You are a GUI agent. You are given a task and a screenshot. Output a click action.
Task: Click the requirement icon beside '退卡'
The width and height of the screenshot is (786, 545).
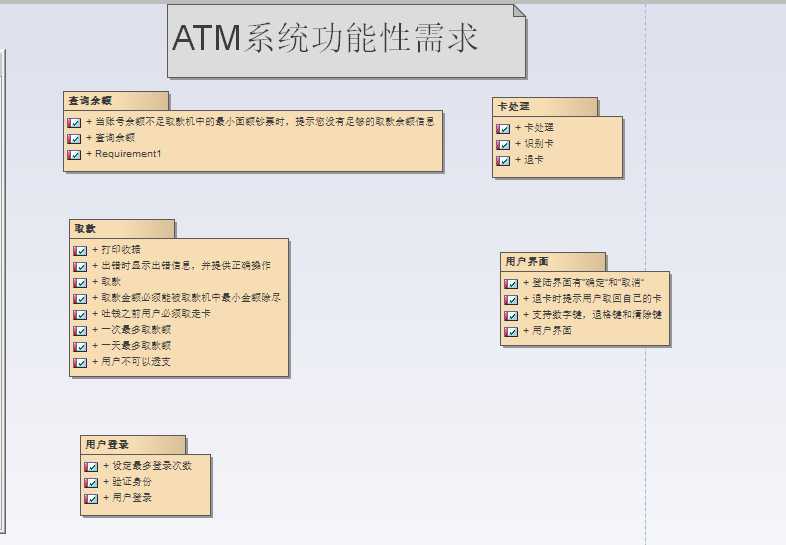click(x=503, y=161)
